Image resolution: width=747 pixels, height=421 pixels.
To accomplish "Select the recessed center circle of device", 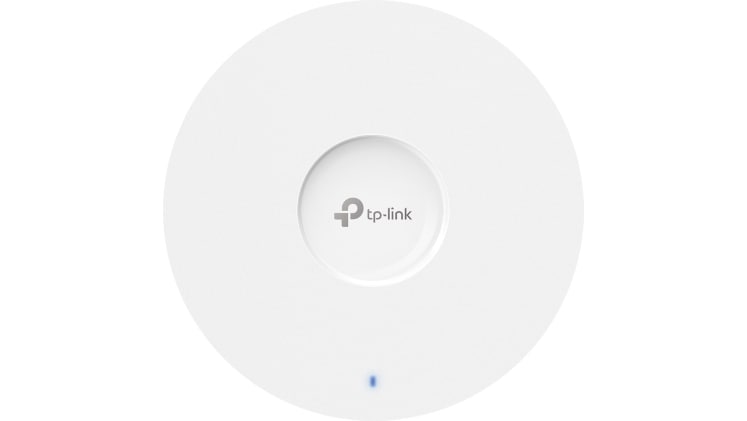I will click(373, 210).
